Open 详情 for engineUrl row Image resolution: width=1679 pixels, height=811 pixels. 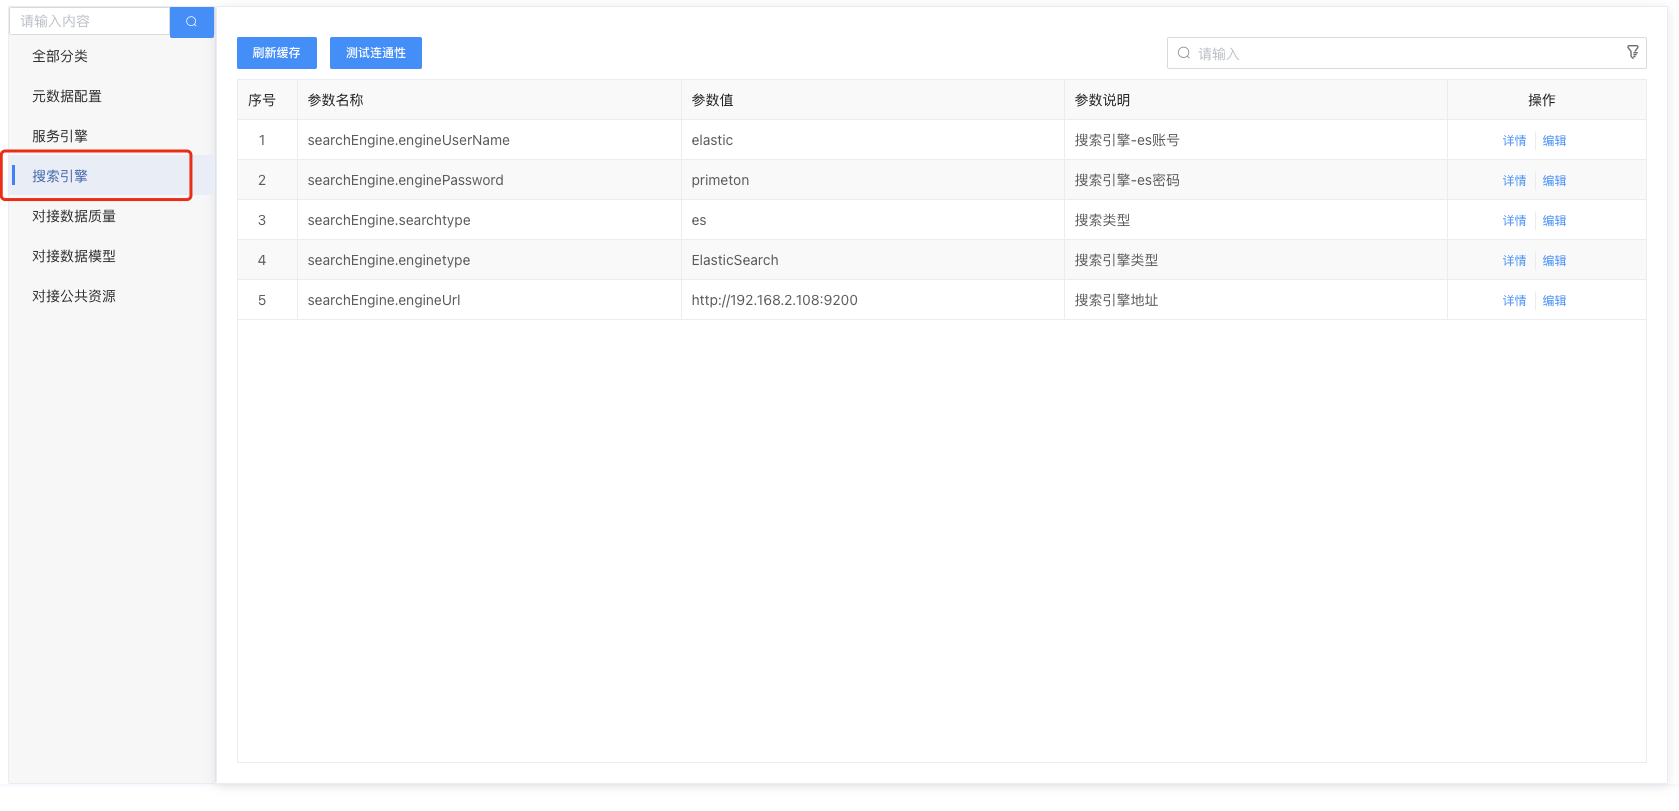coord(1514,301)
